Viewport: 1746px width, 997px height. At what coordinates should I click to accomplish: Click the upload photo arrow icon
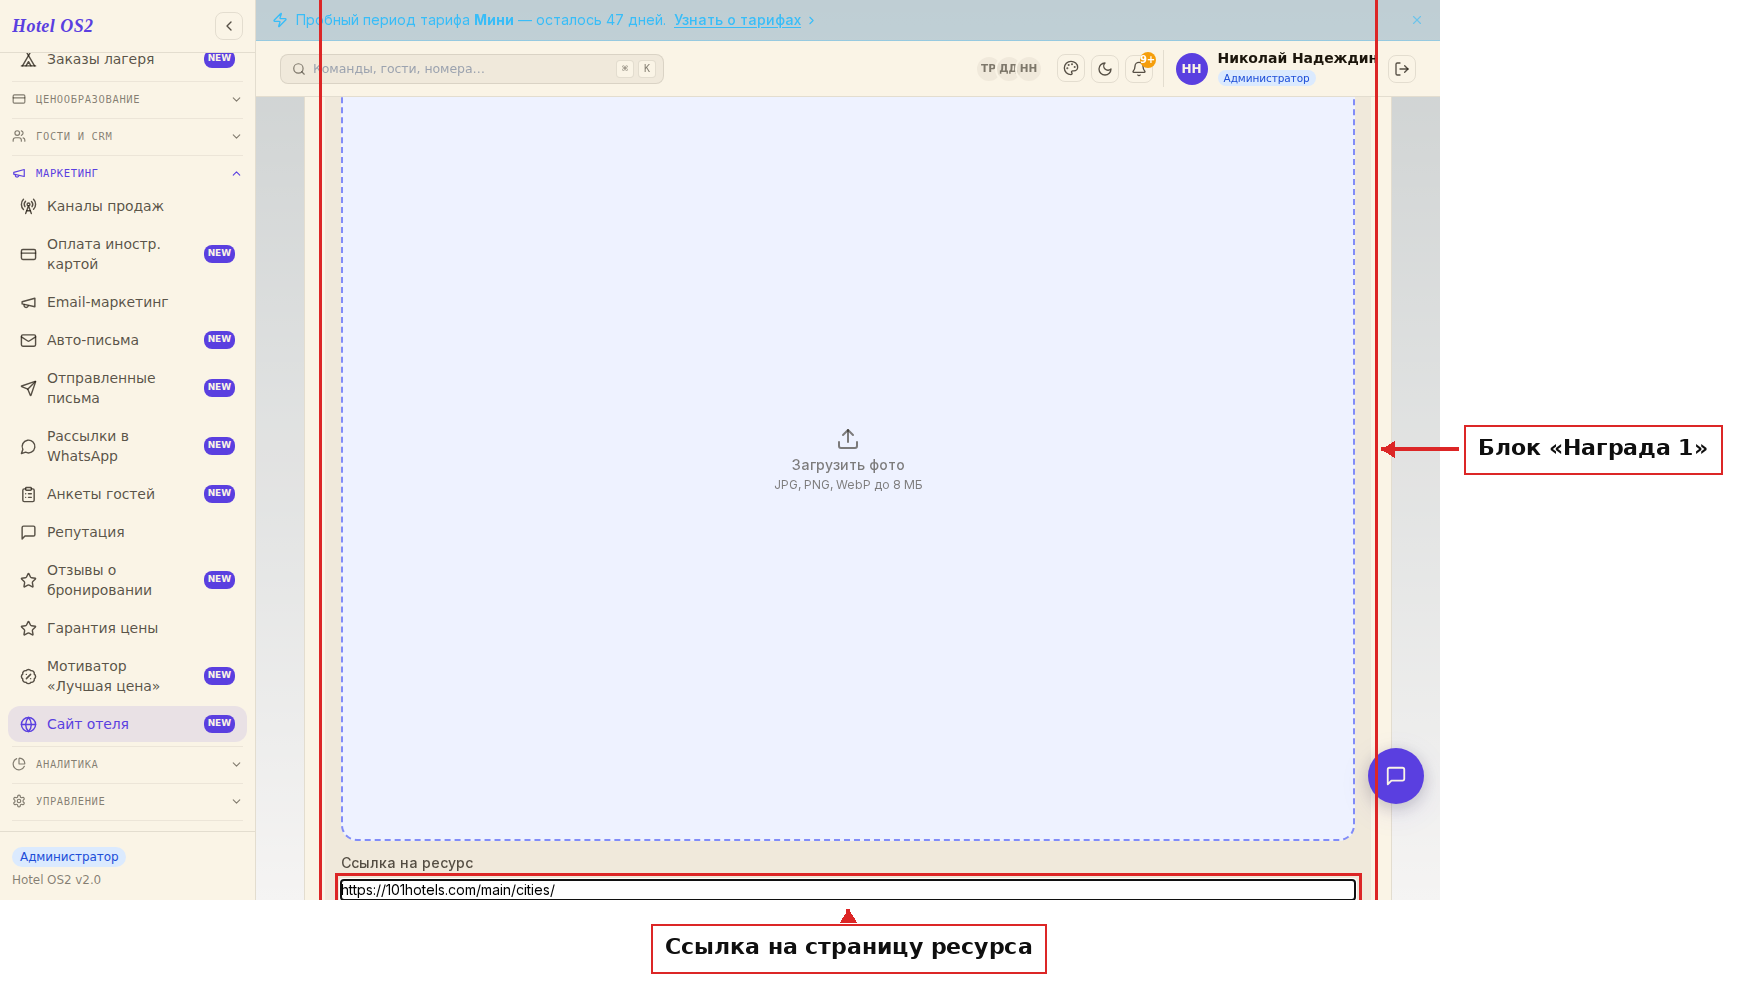point(848,439)
